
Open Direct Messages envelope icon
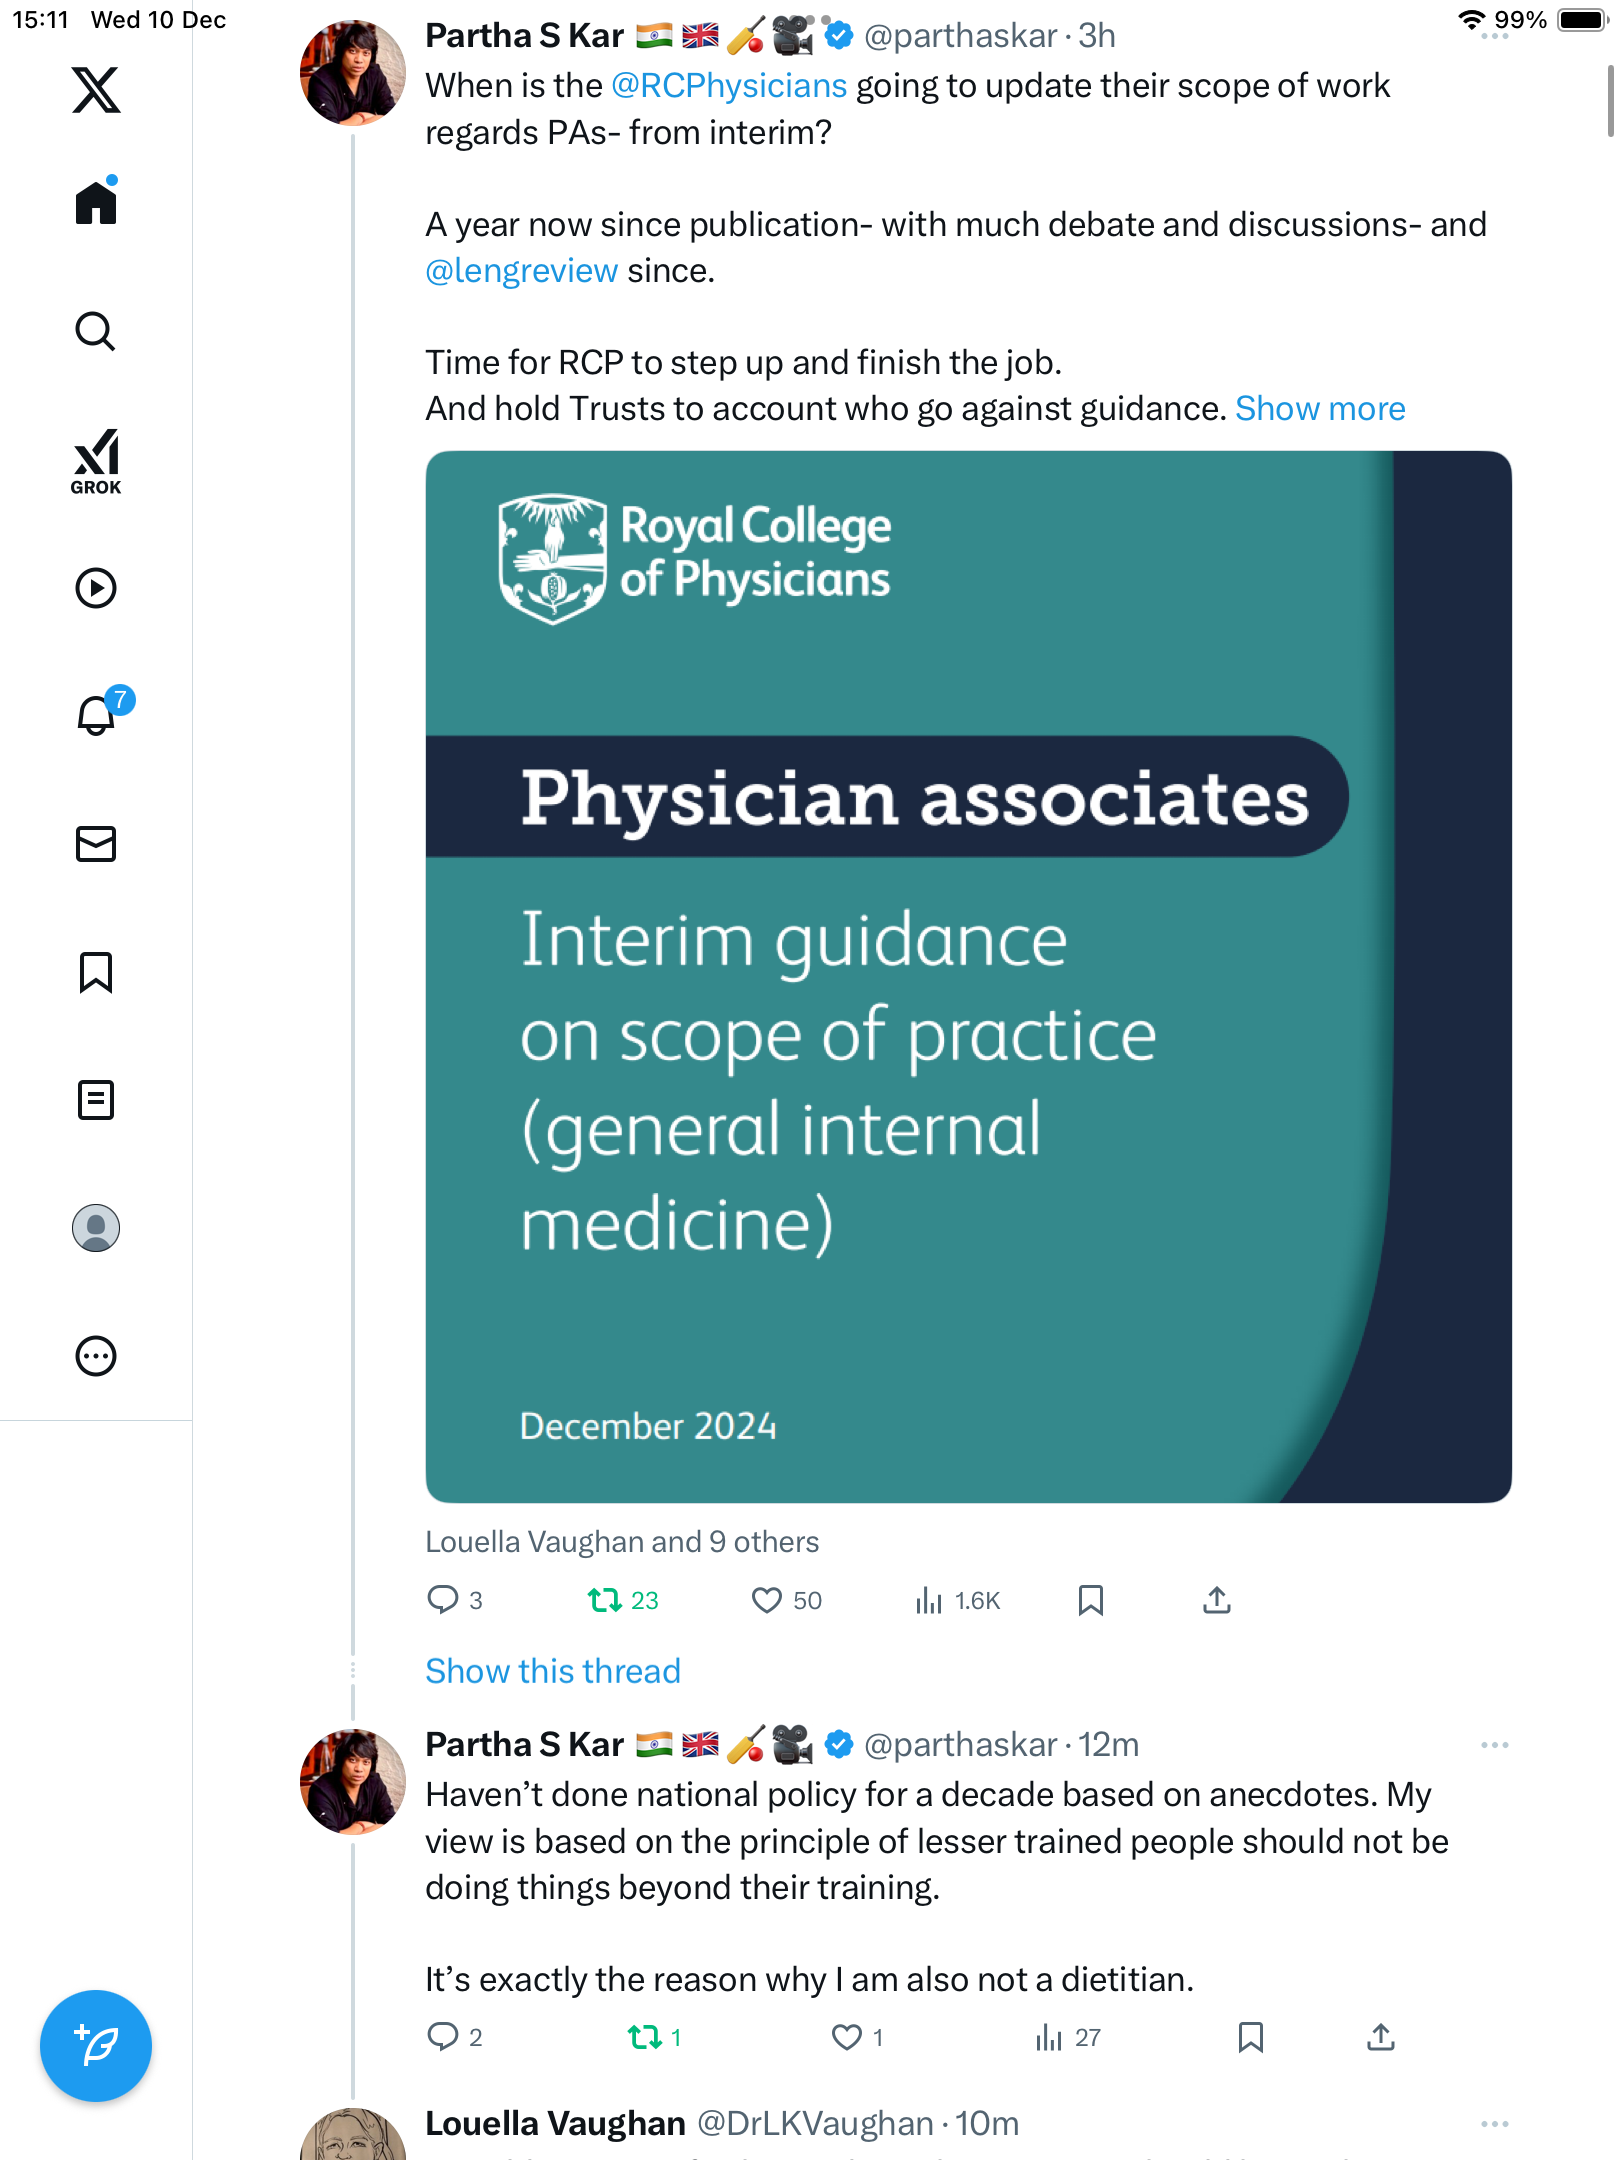pos(96,844)
